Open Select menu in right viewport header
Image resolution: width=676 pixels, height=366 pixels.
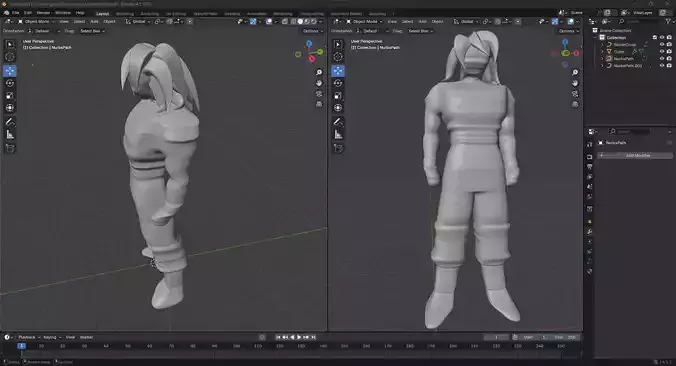pyautogui.click(x=407, y=22)
